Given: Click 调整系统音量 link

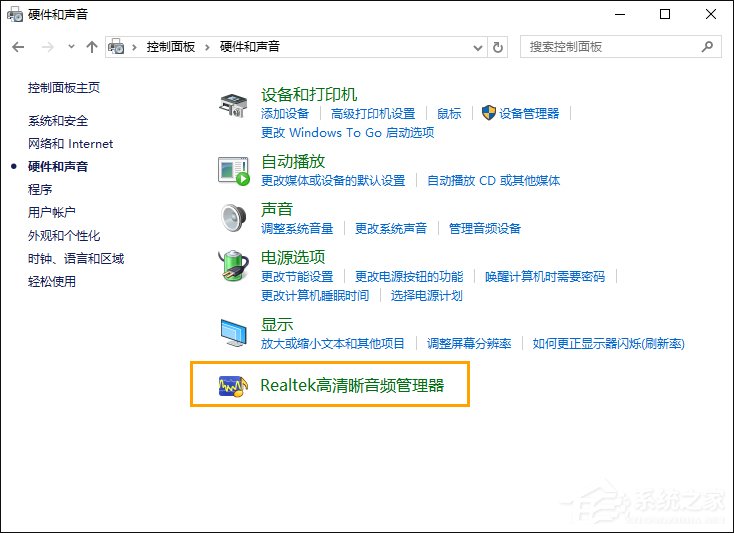Looking at the screenshot, I should coord(297,228).
